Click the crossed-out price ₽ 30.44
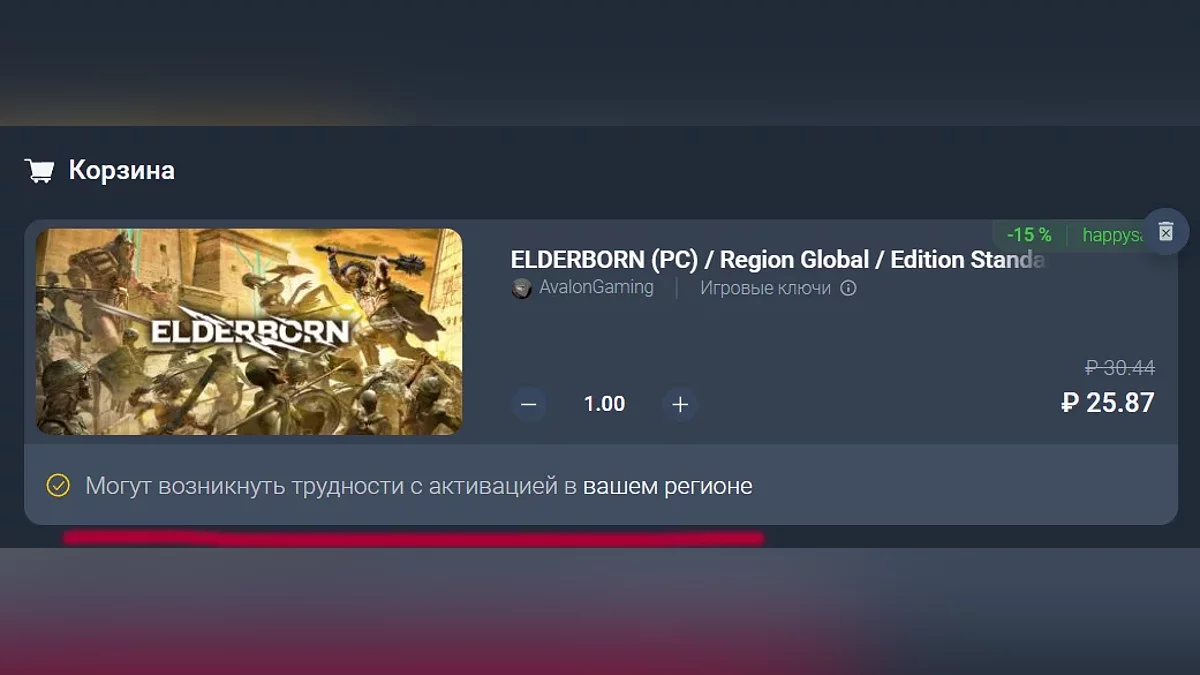 1120,368
